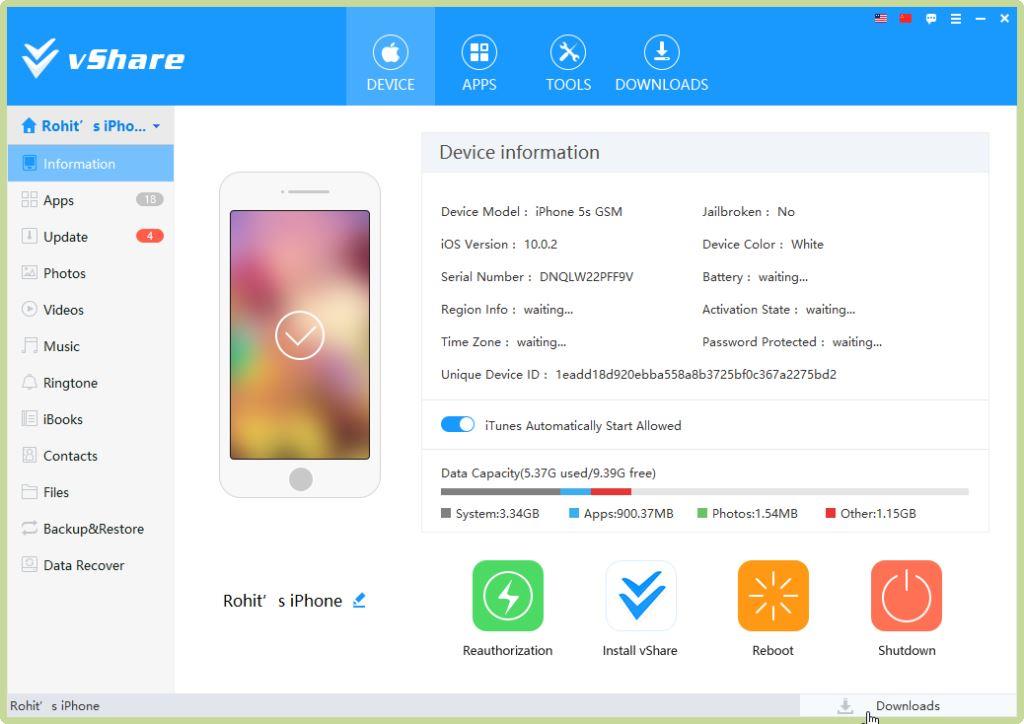Open iBooks in the sidebar

[x=91, y=419]
